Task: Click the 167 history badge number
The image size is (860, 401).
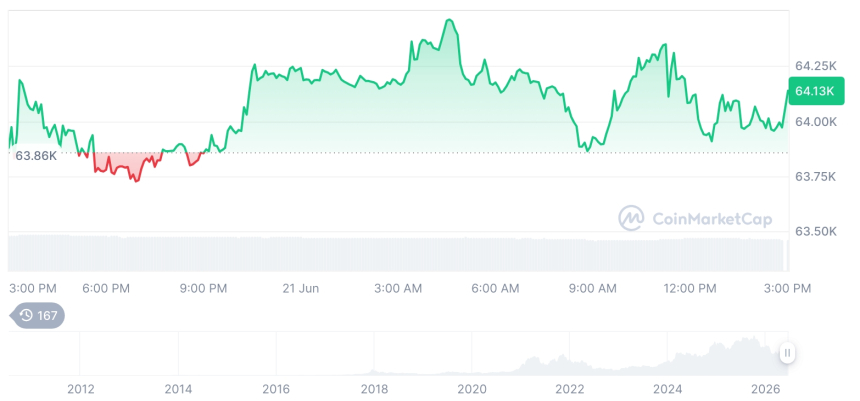Action: coord(47,315)
